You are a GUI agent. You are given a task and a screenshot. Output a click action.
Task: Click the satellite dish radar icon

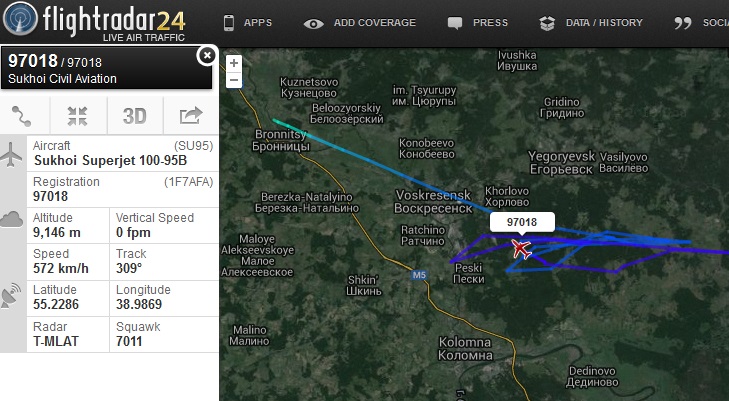pos(11,296)
